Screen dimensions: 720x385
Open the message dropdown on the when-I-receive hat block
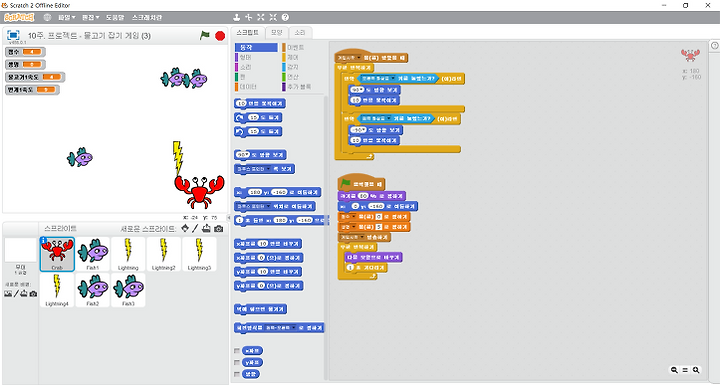click(359, 58)
